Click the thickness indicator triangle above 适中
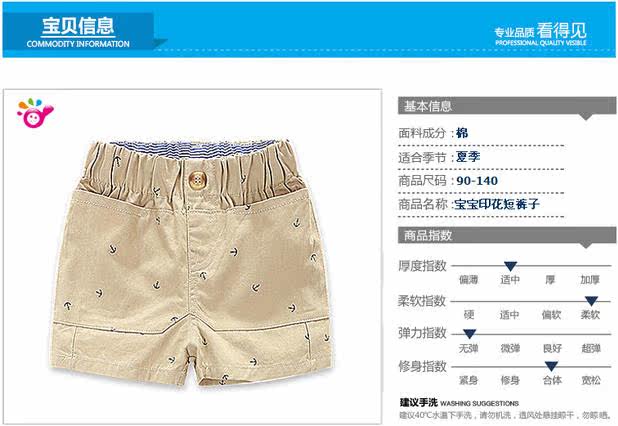The image size is (618, 426). tap(510, 266)
